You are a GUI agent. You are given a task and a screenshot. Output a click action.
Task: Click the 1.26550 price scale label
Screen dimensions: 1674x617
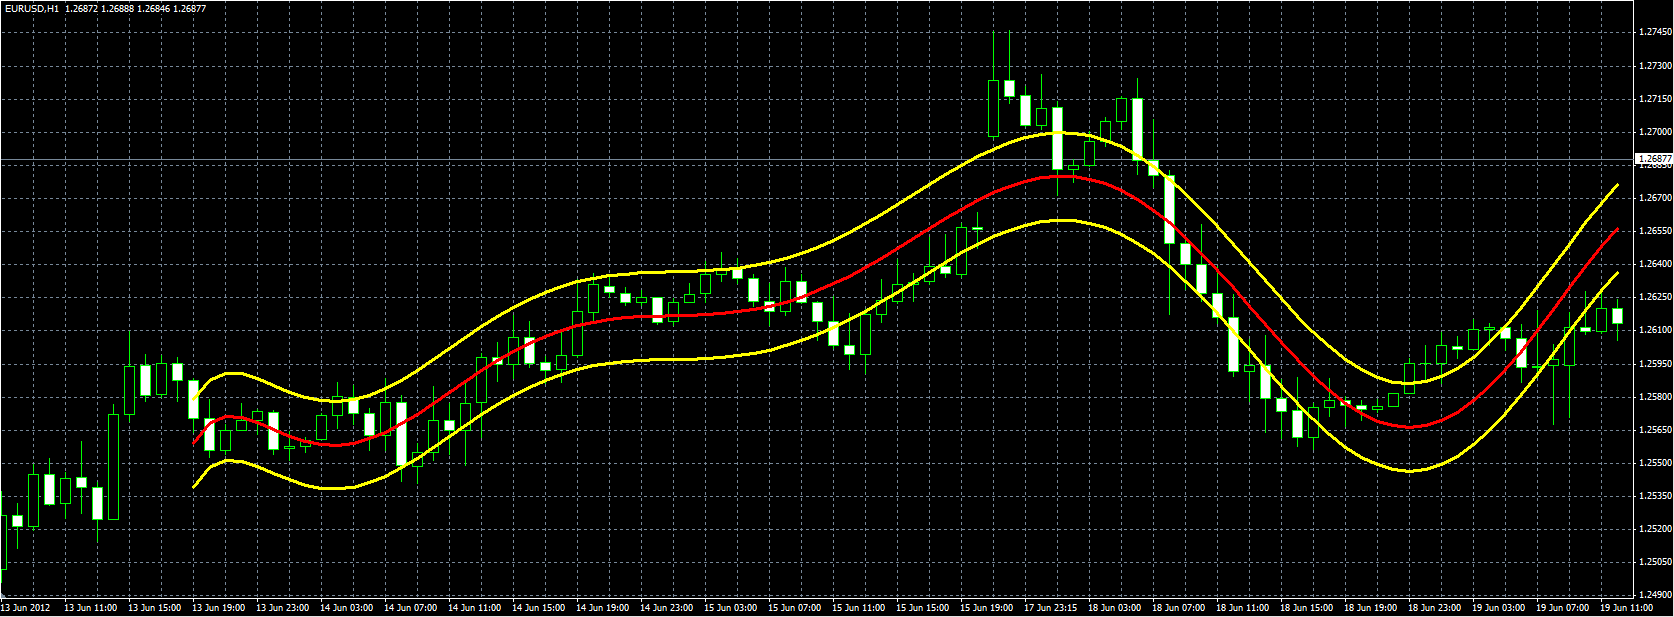1655,231
